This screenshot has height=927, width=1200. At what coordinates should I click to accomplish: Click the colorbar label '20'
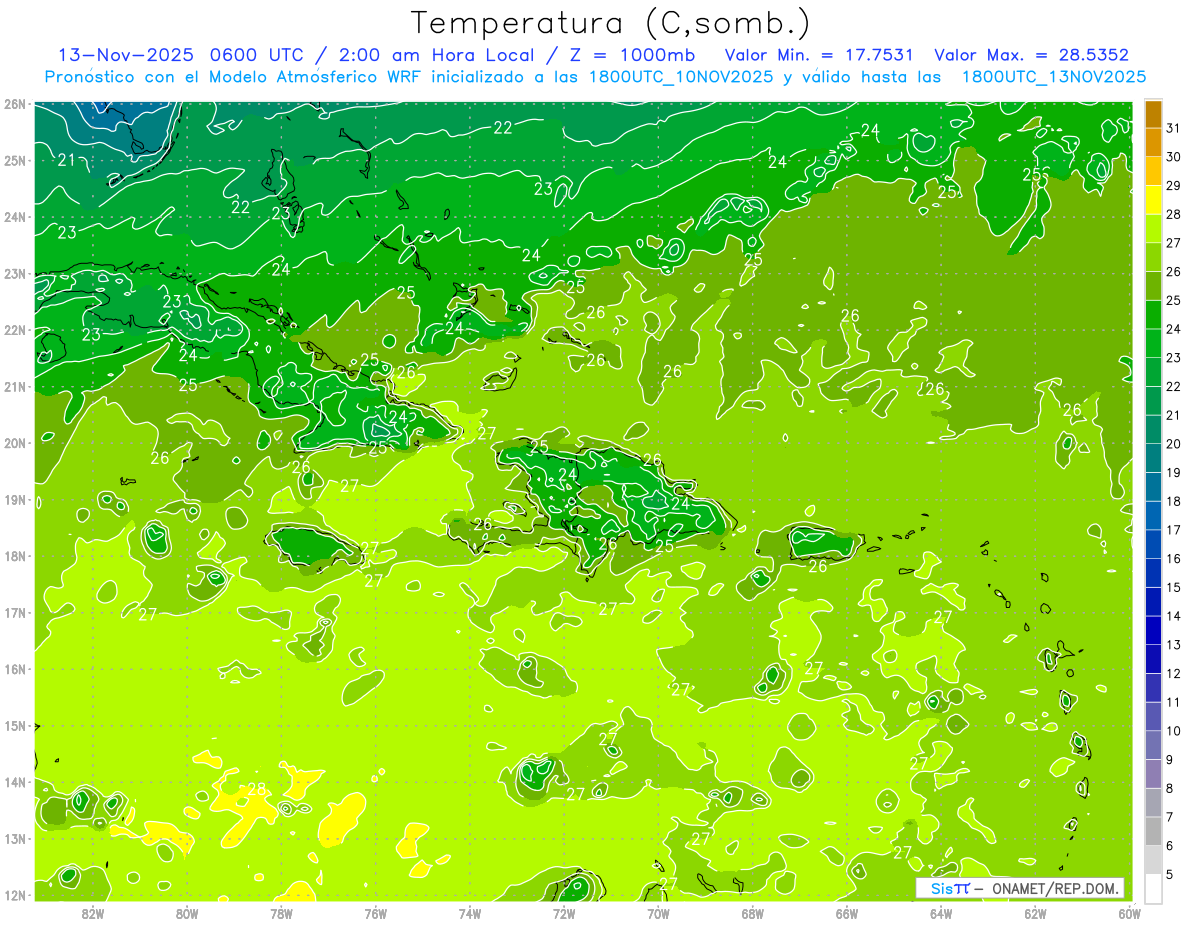1175,444
